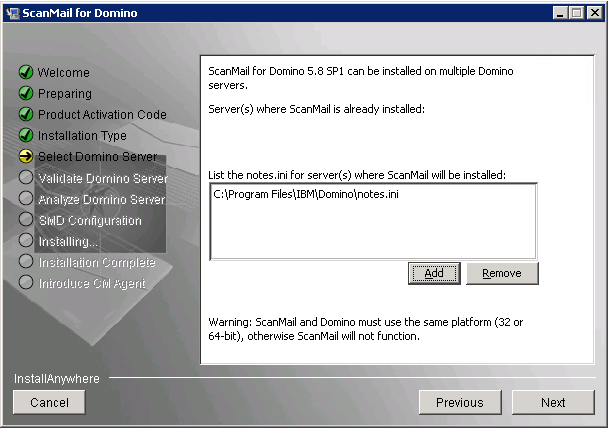This screenshot has width=608, height=428.
Task: Click the empty circle beside Installation Complete
Action: 26,261
